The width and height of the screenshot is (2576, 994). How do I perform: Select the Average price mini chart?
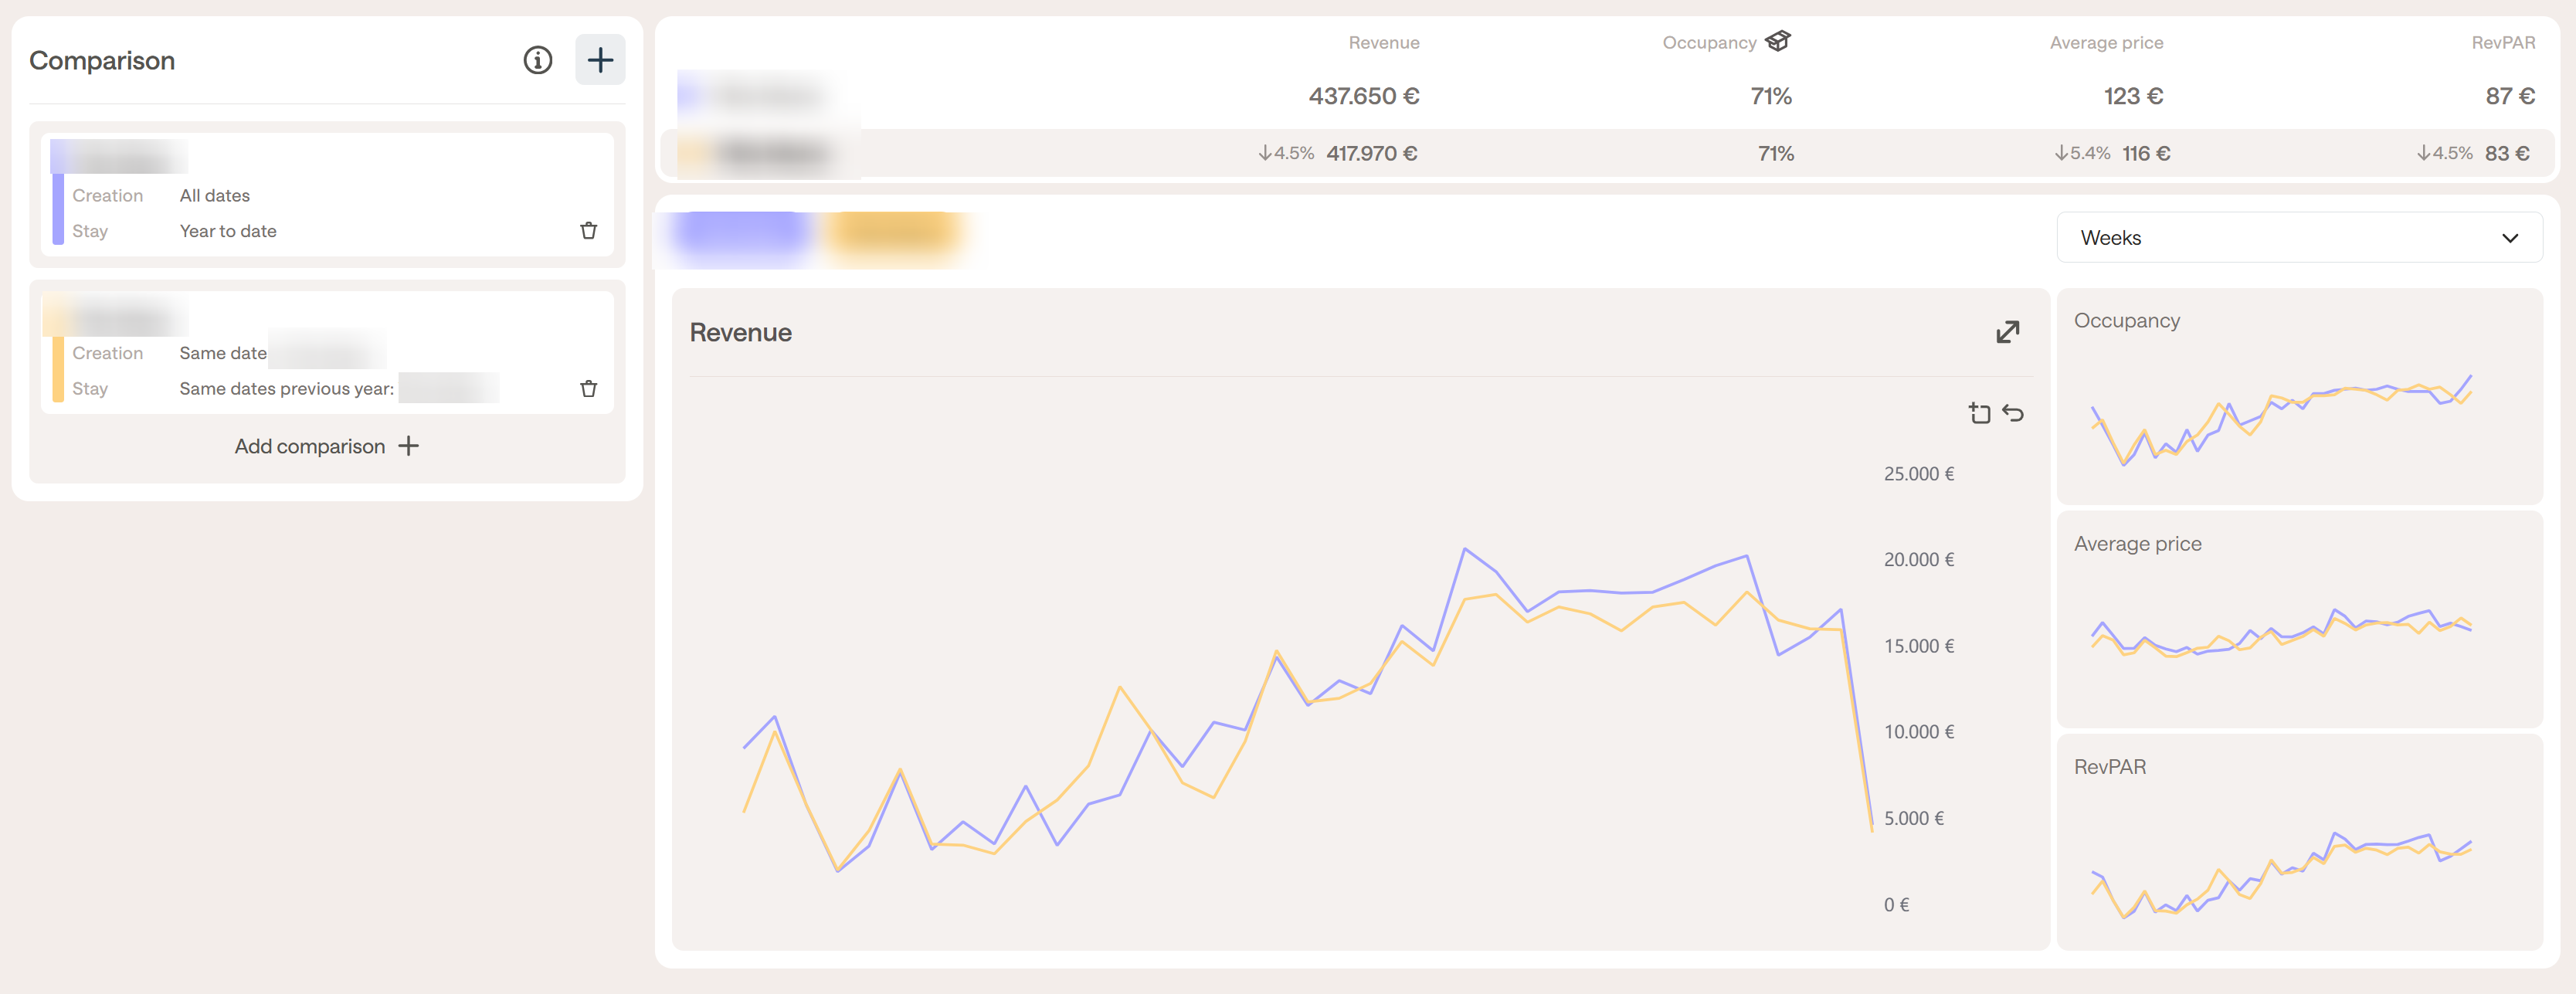coord(2299,619)
